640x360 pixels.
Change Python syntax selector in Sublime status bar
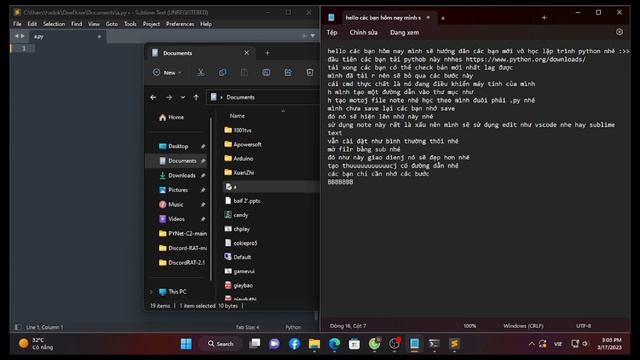pyautogui.click(x=293, y=327)
